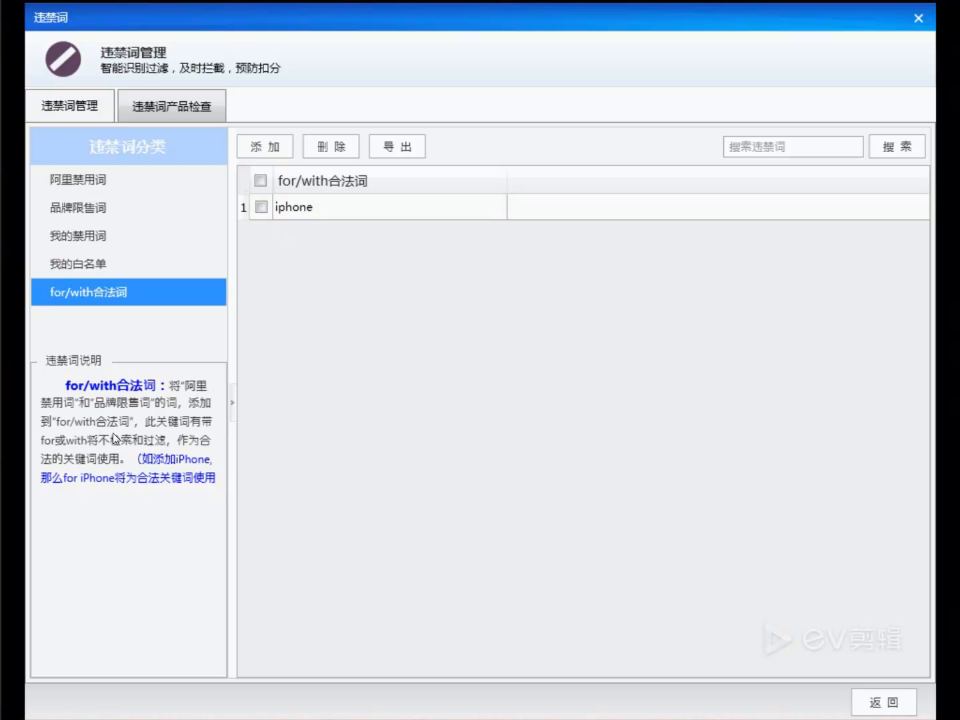Close the 违禁词 dialog window
The width and height of the screenshot is (960, 720).
click(918, 18)
